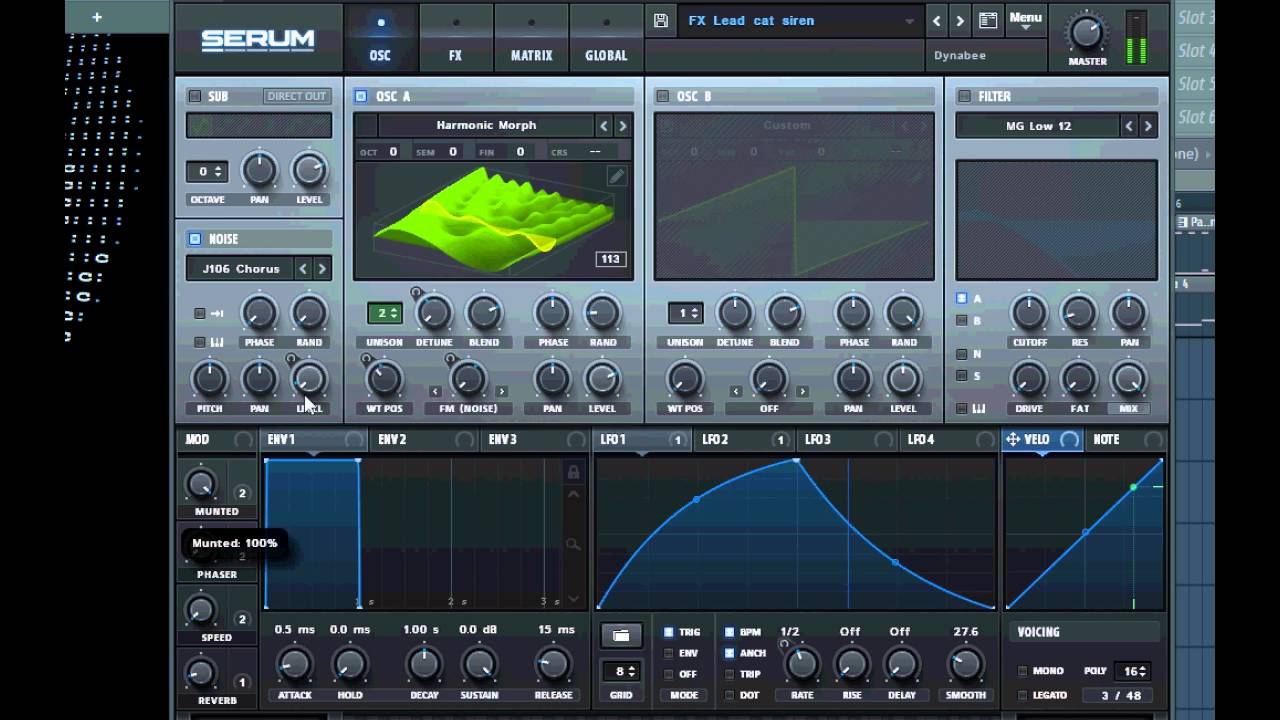Viewport: 1280px width, 720px height.
Task: Click the VELO tab move-arrows icon
Action: point(1013,439)
